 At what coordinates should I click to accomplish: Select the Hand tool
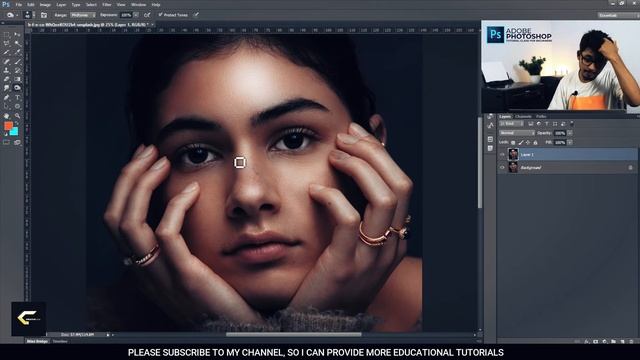tap(7, 116)
